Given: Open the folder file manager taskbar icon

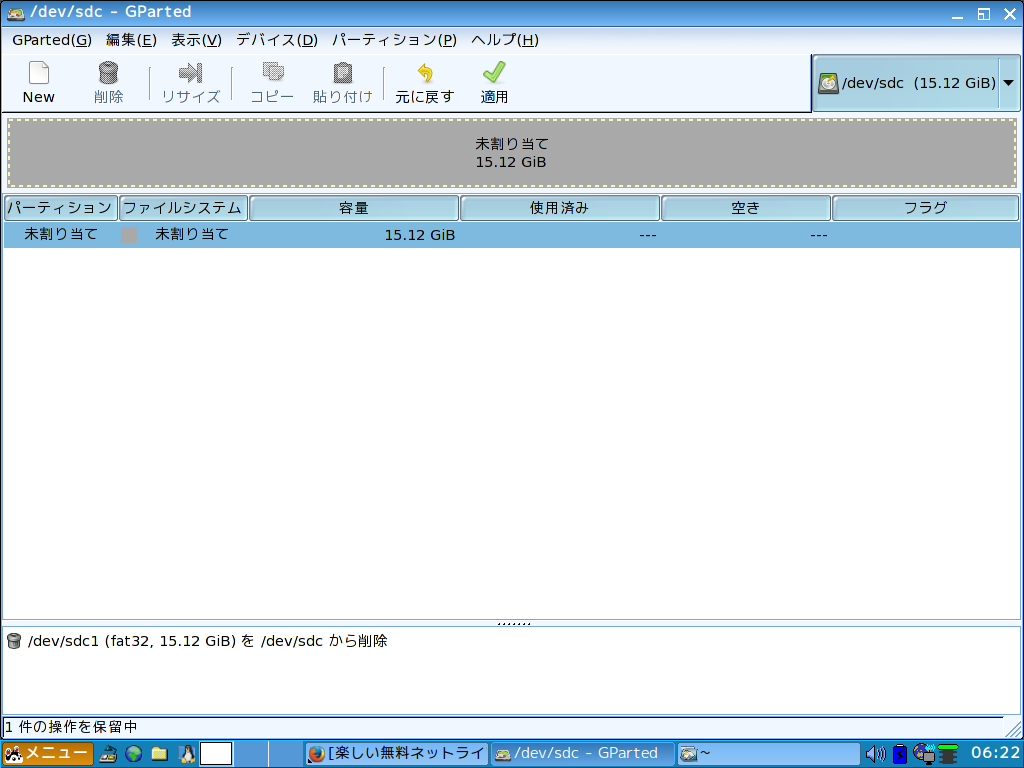Looking at the screenshot, I should click(x=159, y=754).
